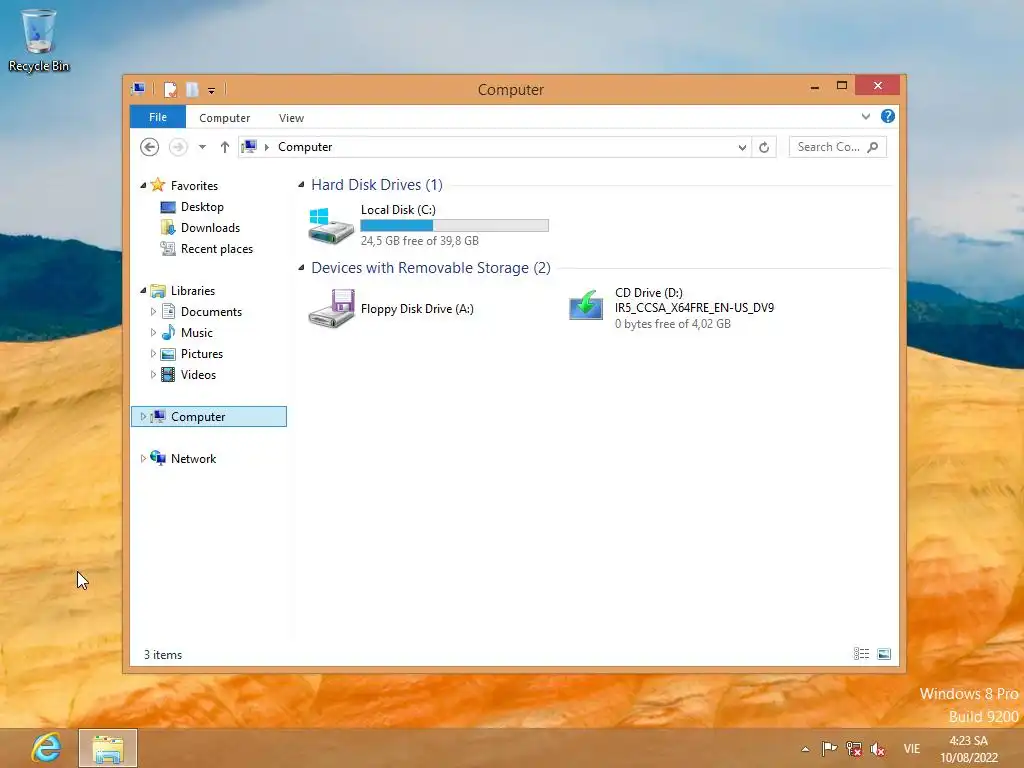Collapse the Libraries tree group

143,291
